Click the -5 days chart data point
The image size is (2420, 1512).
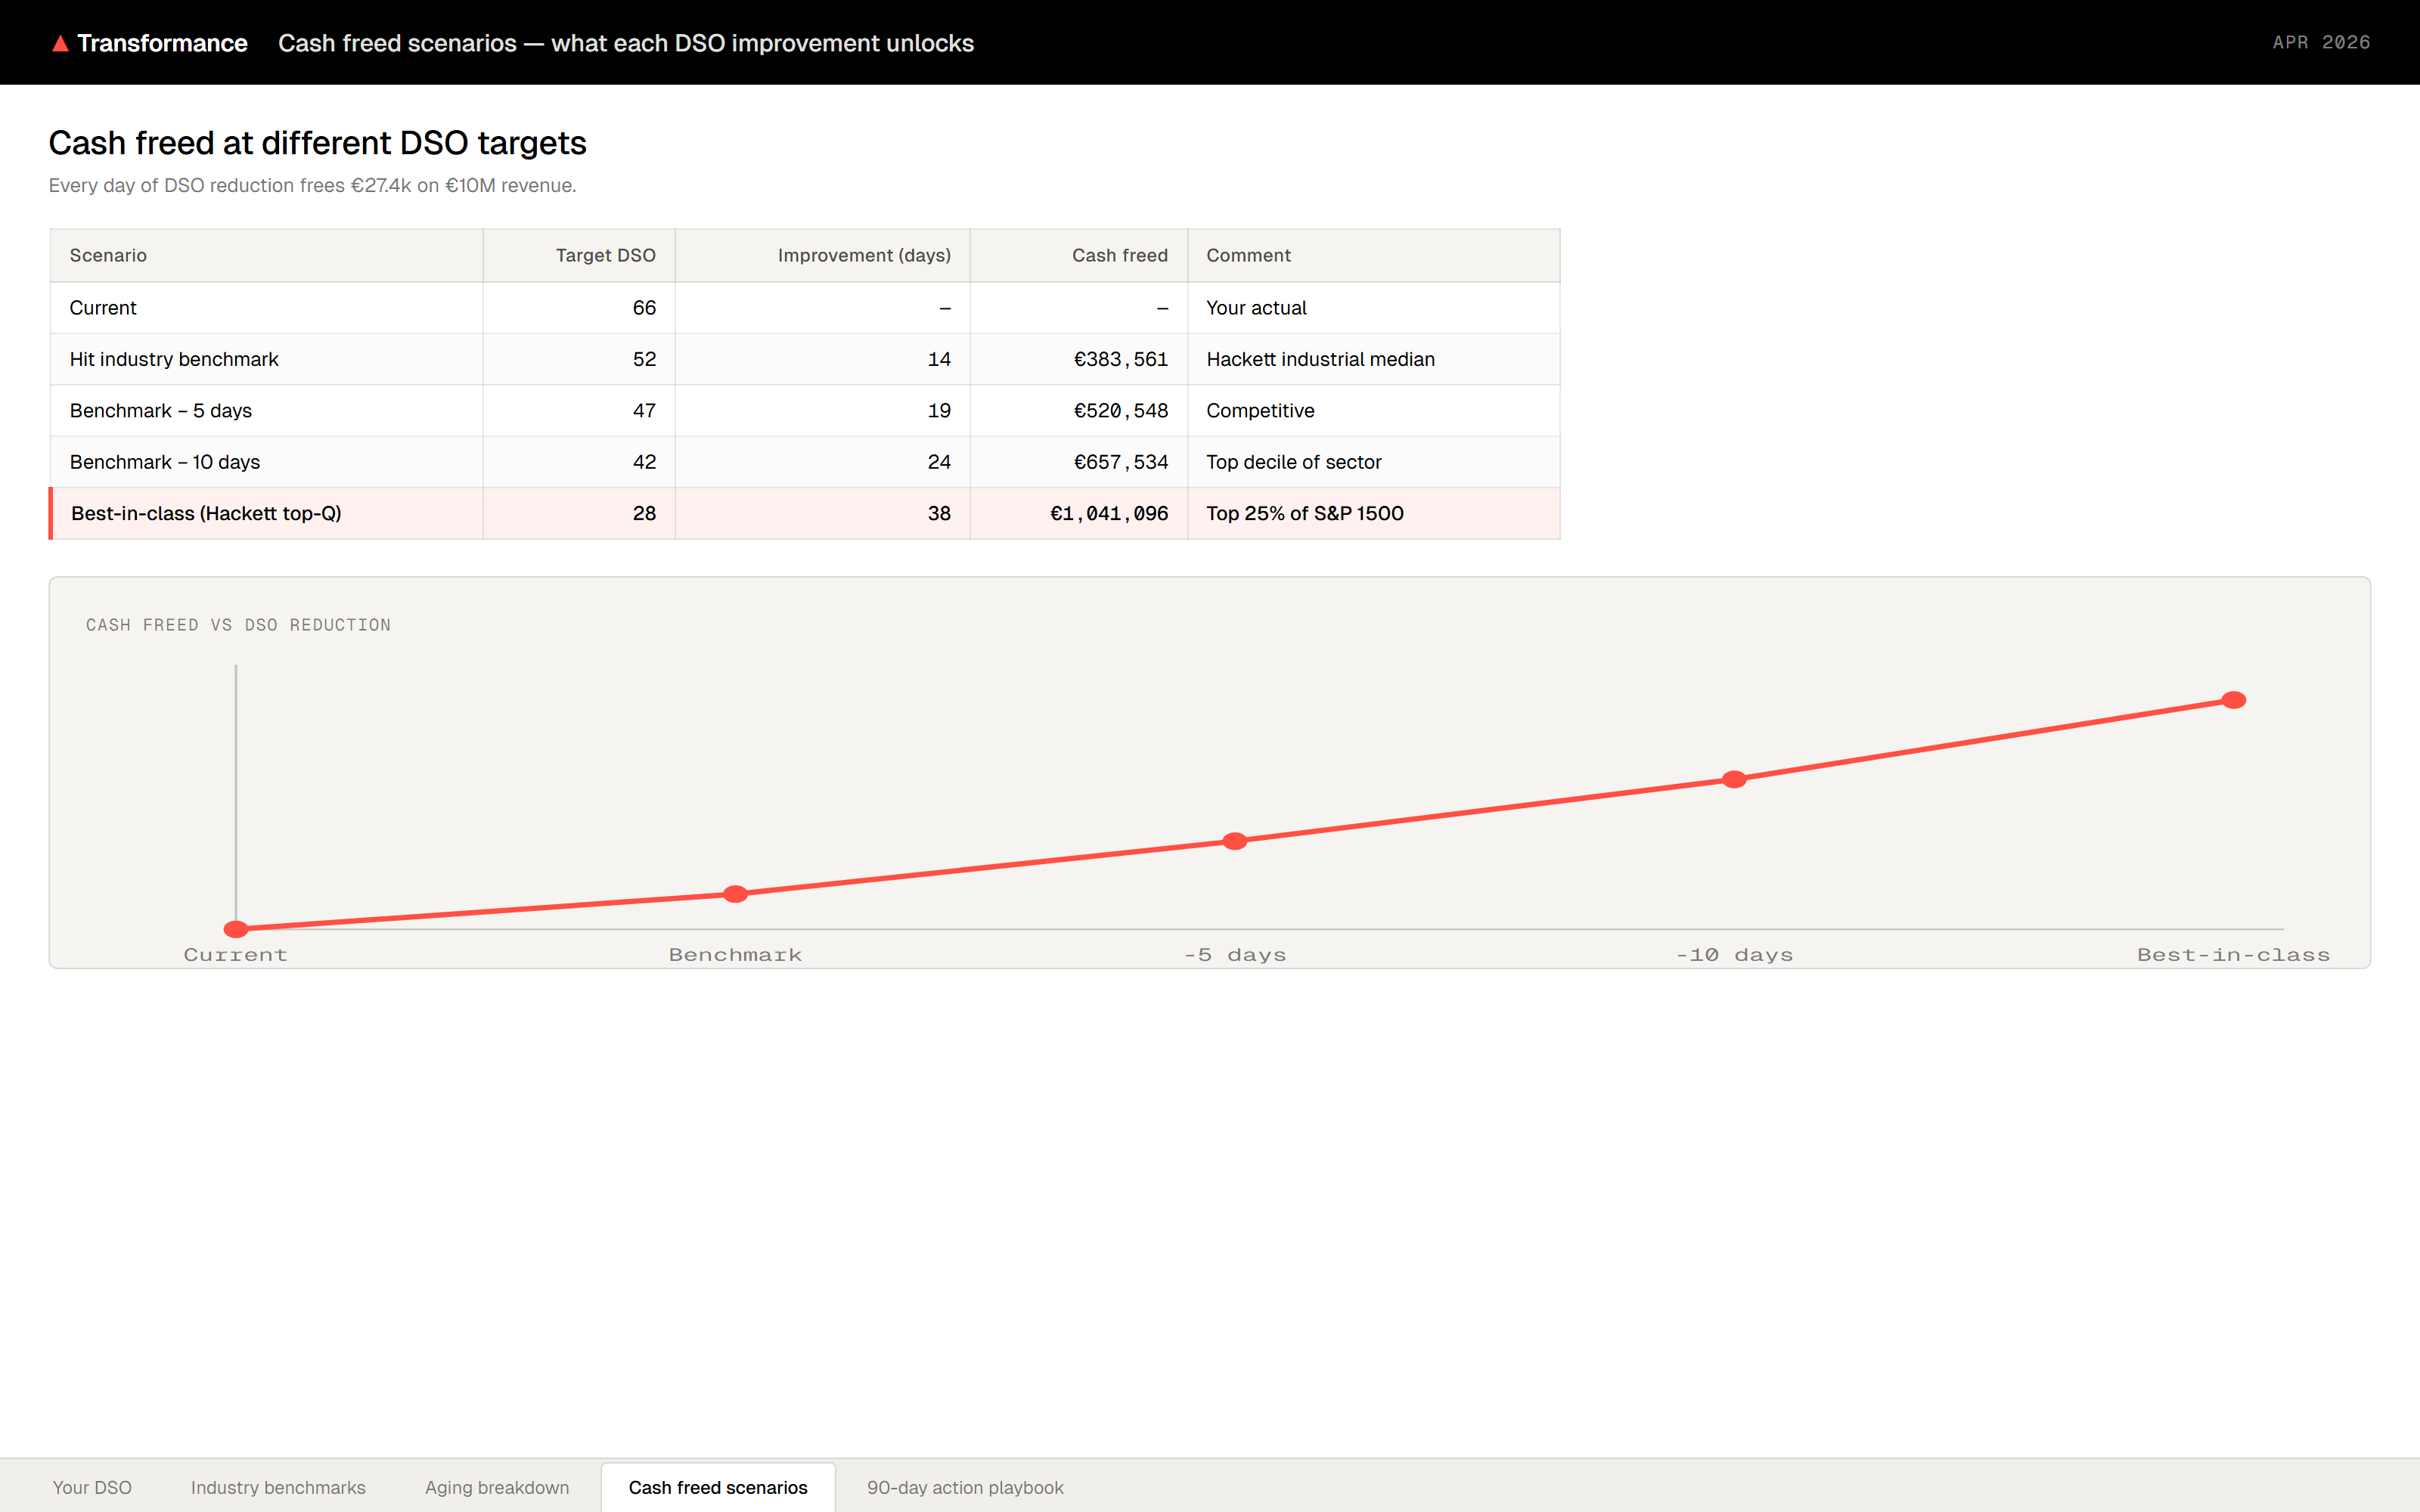click(1235, 841)
